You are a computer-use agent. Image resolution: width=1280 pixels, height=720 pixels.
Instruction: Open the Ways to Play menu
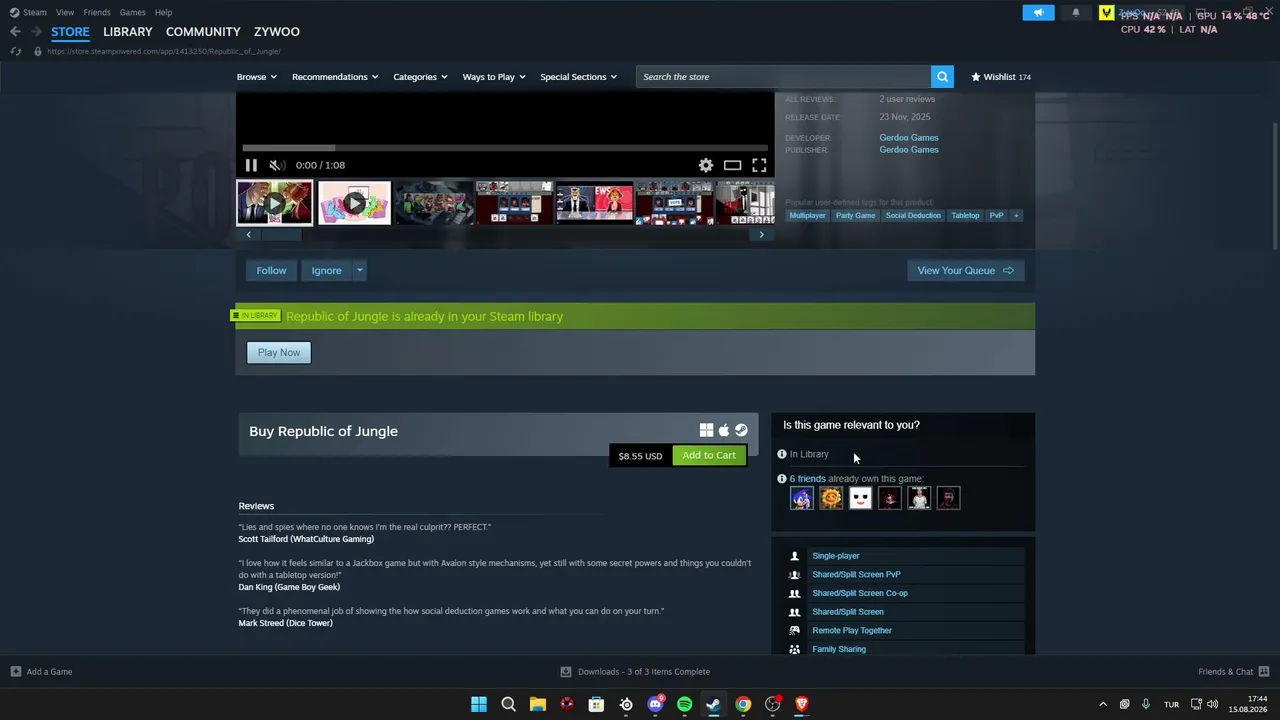[x=494, y=77]
